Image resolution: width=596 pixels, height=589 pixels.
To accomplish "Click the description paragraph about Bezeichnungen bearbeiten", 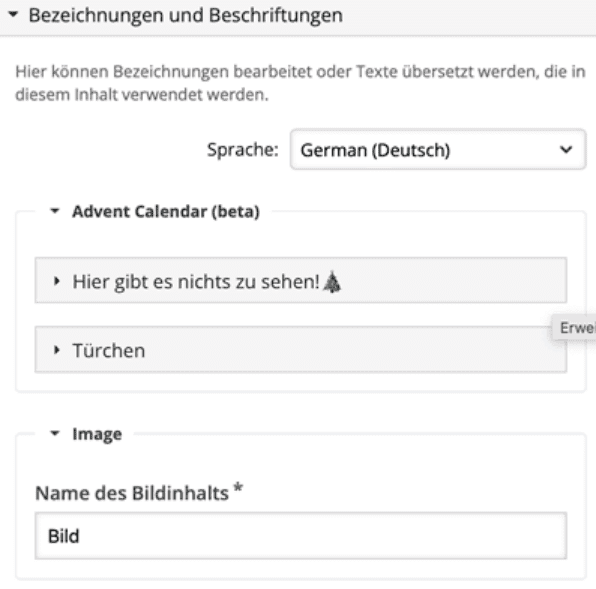I will point(300,83).
